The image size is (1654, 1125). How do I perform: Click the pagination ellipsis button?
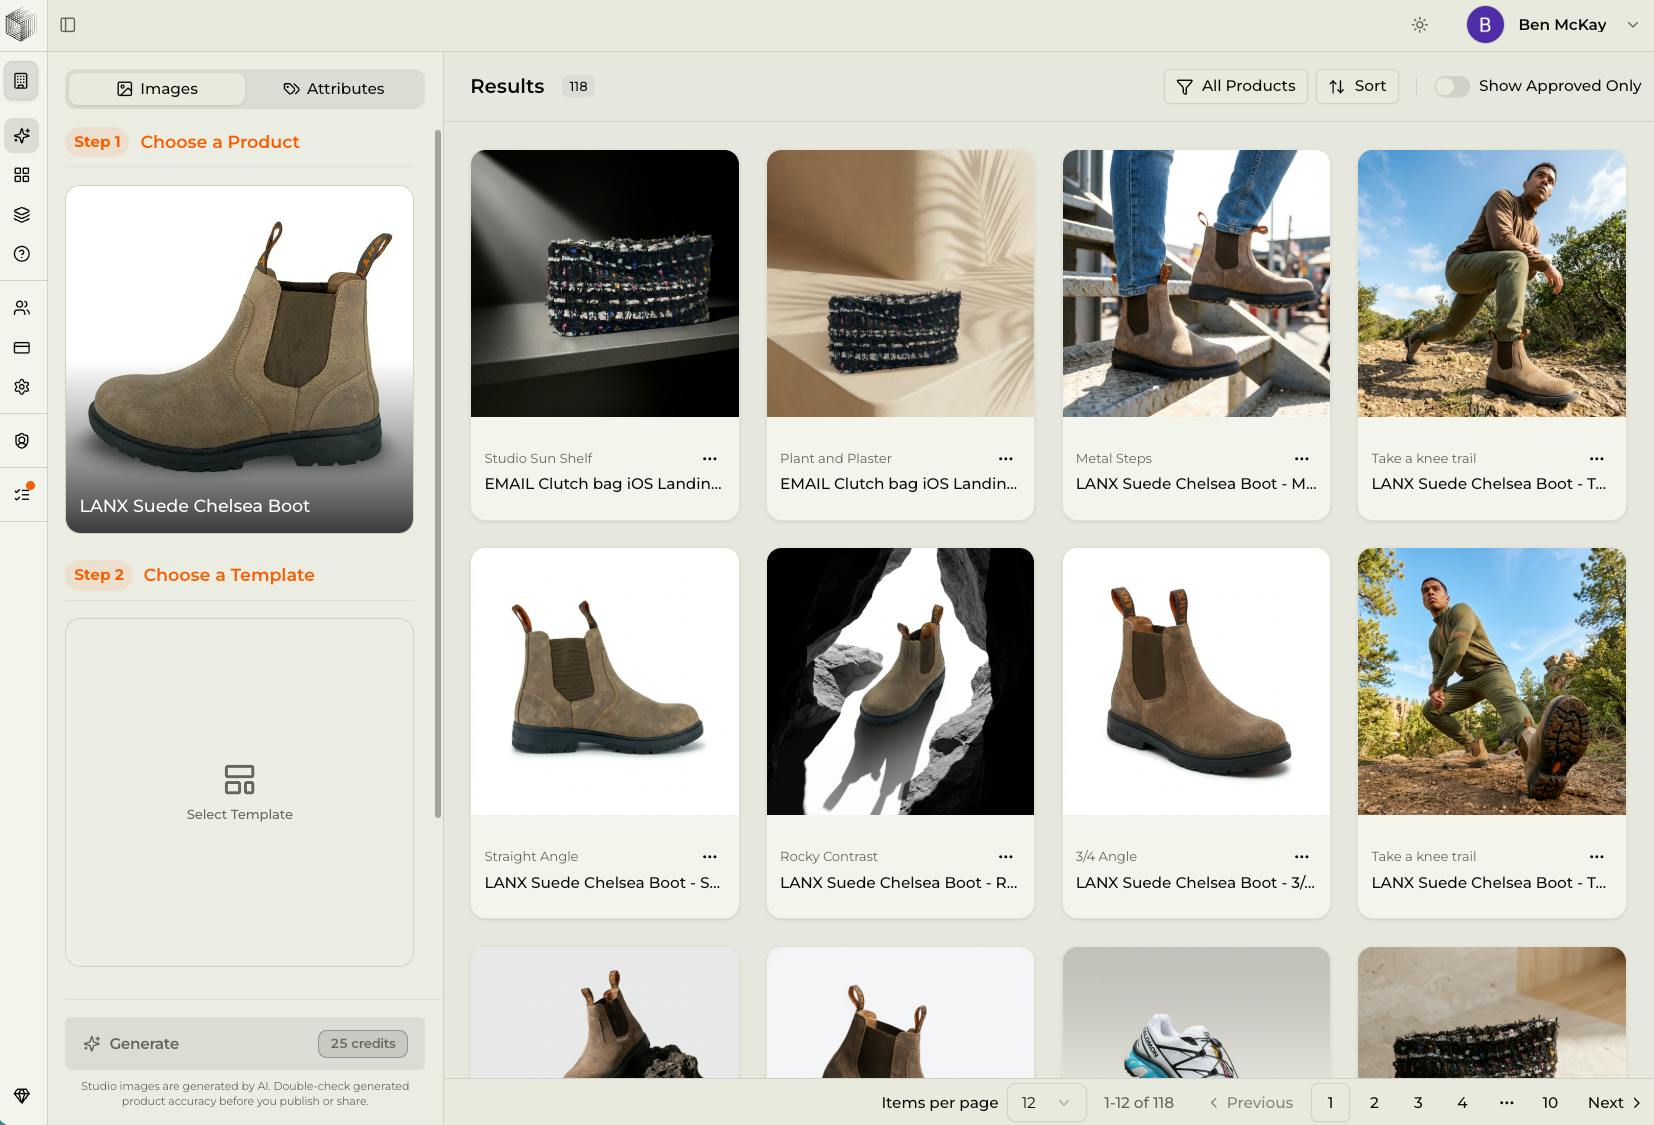1506,1102
